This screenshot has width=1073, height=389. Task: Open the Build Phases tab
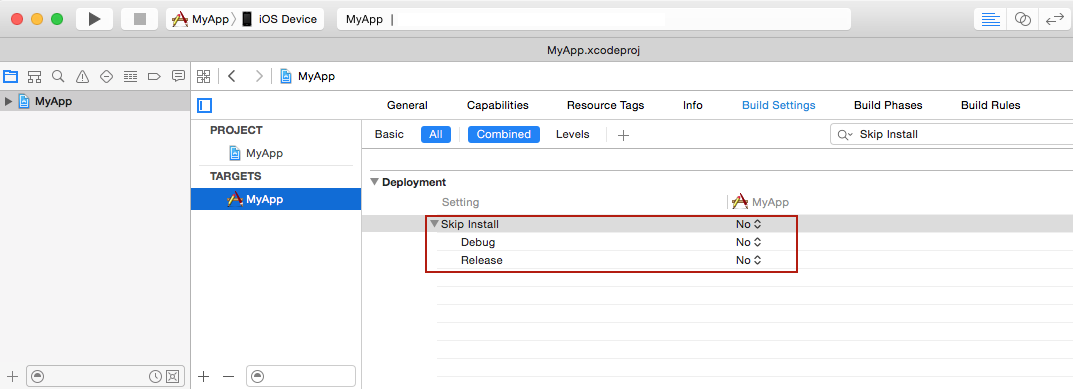[x=888, y=105]
